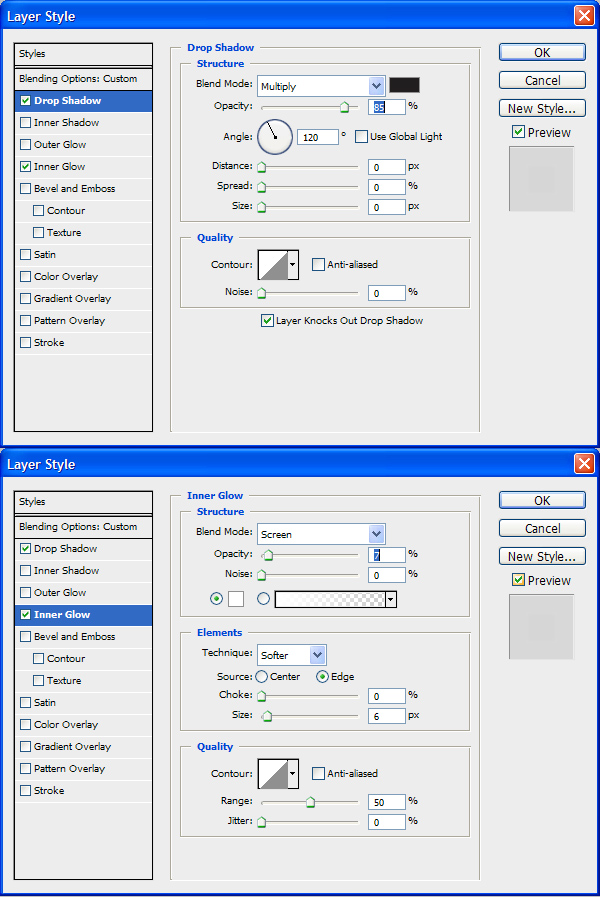The height and width of the screenshot is (897, 600).
Task: Toggle Layer Knocks Out Drop Shadow
Action: tap(267, 320)
